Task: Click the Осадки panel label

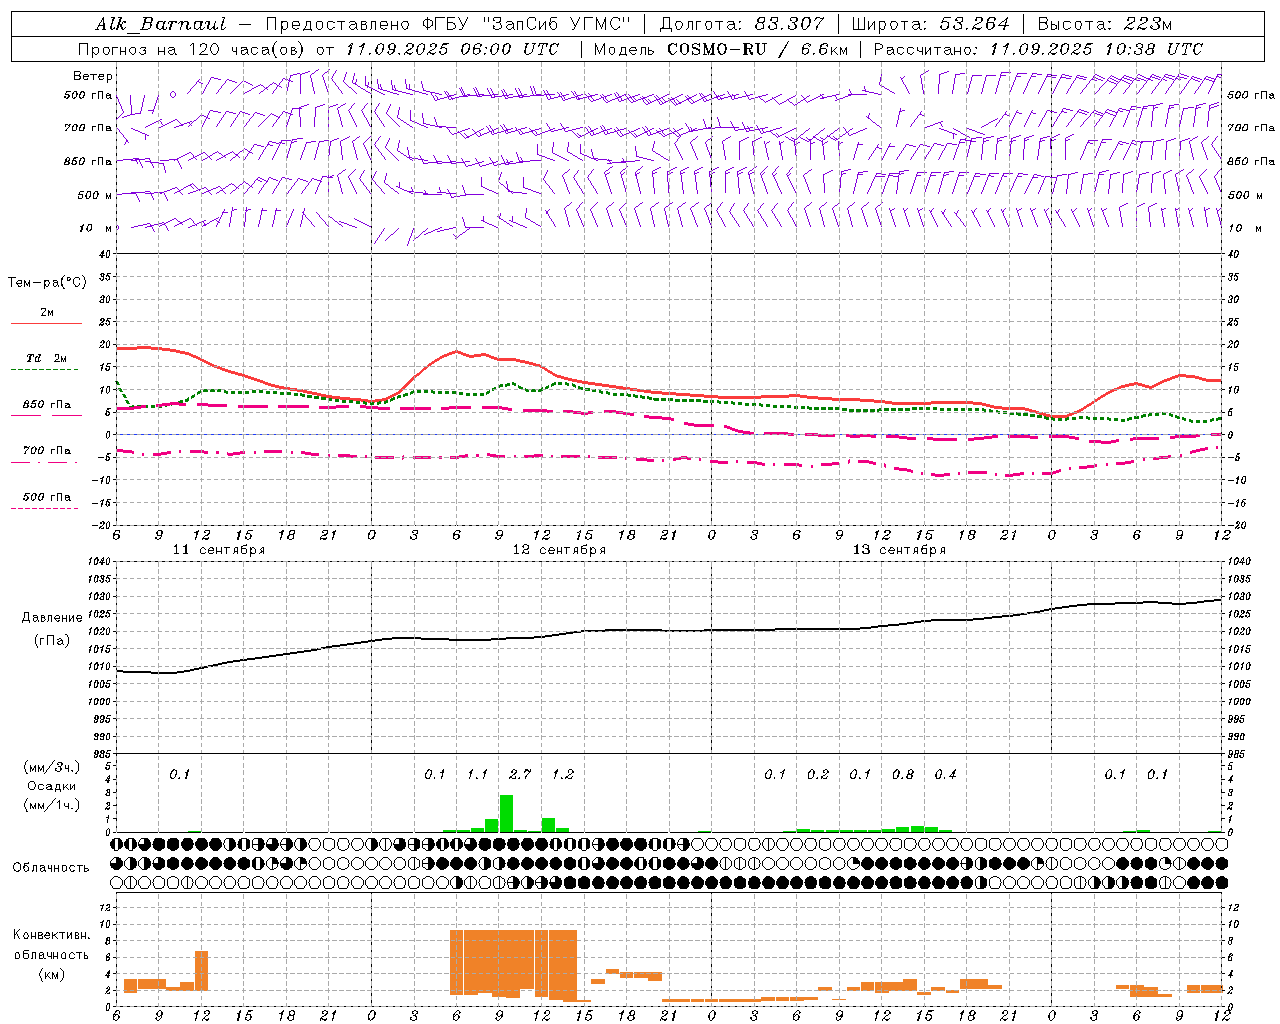Action: tap(52, 786)
